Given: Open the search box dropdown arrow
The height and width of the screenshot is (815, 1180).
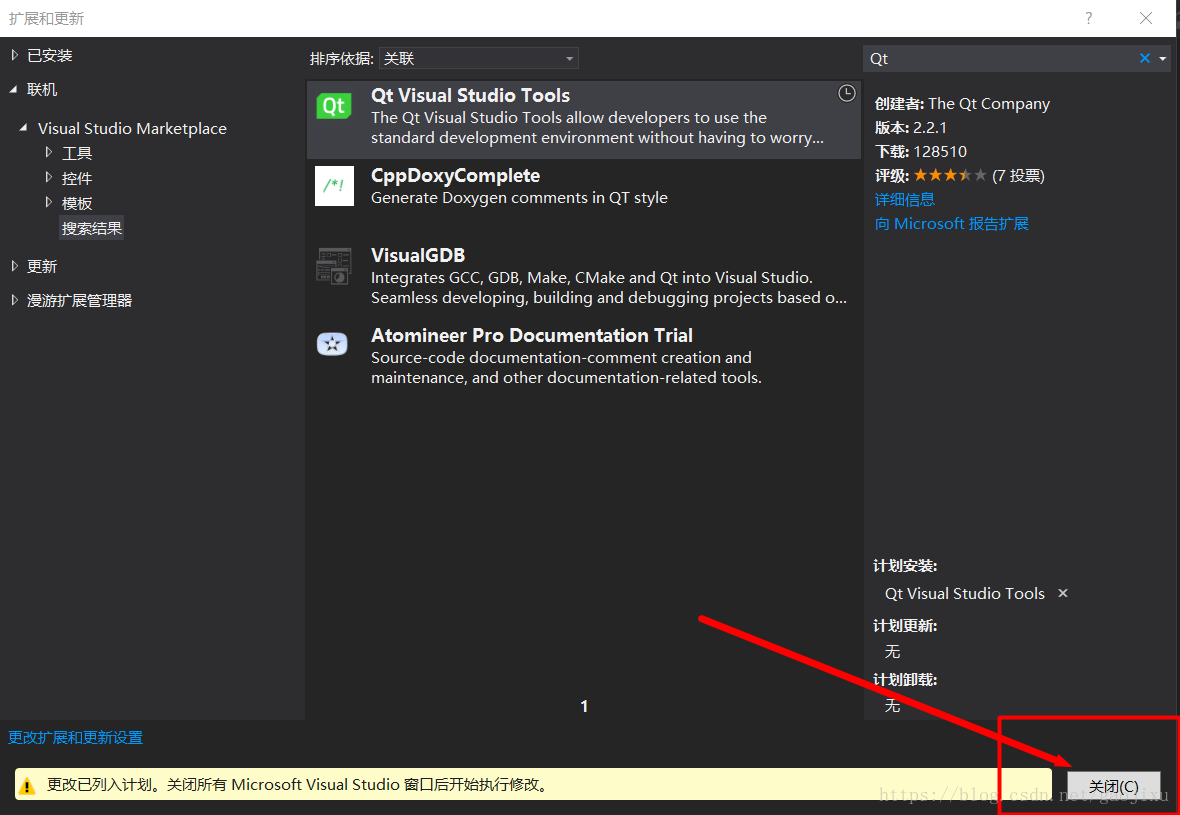Looking at the screenshot, I should tap(1162, 59).
